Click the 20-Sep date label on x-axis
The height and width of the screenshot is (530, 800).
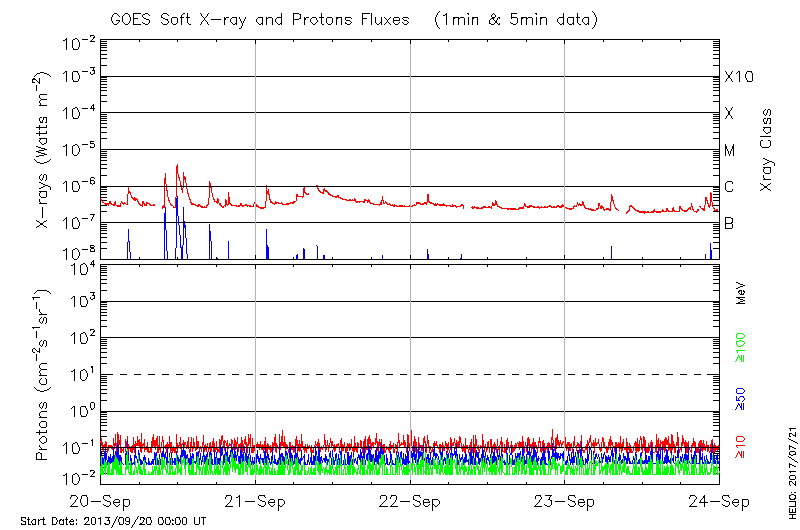(101, 502)
